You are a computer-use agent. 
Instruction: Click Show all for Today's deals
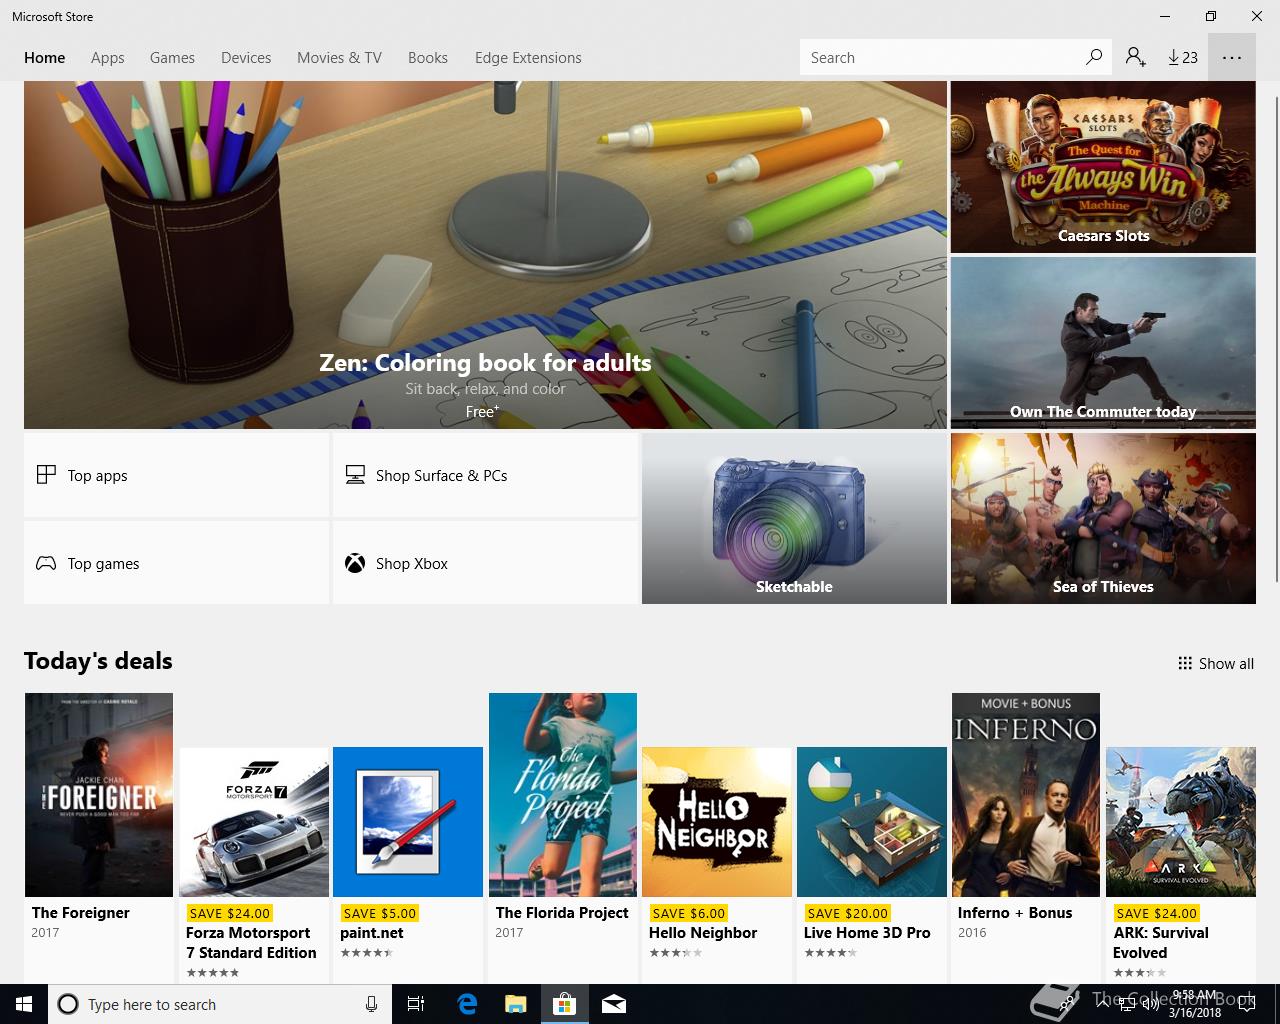click(1216, 663)
